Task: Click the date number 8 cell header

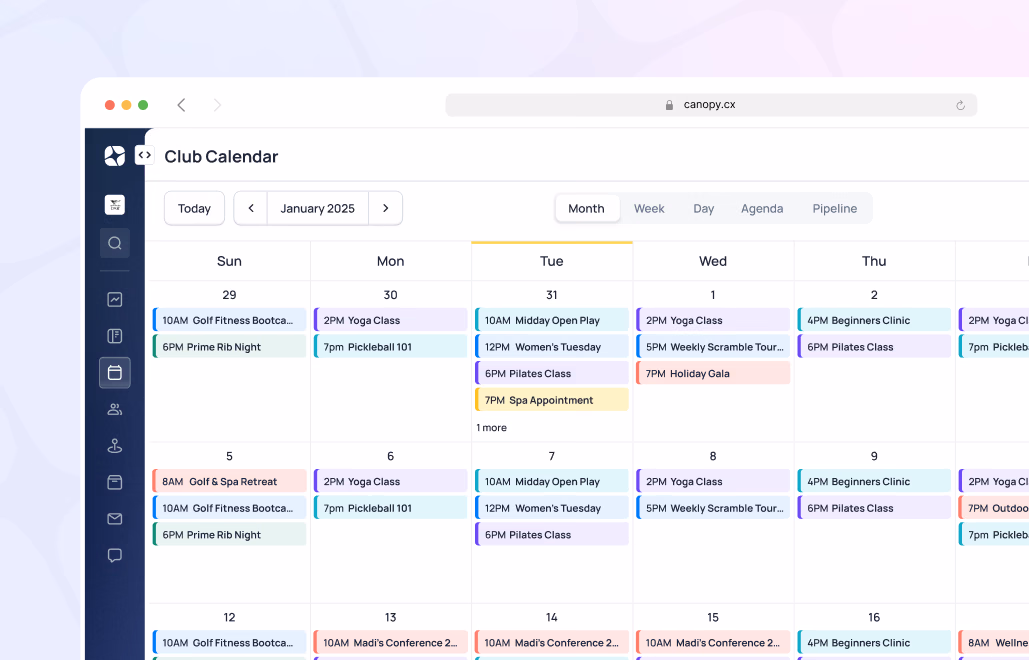Action: click(x=713, y=456)
